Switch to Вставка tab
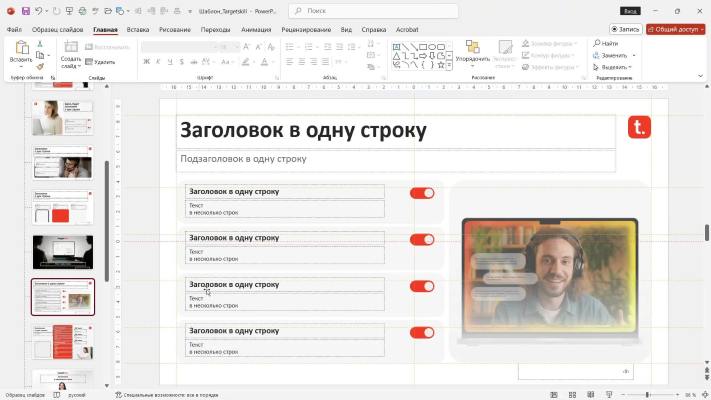Image resolution: width=711 pixels, height=400 pixels. pyautogui.click(x=138, y=29)
